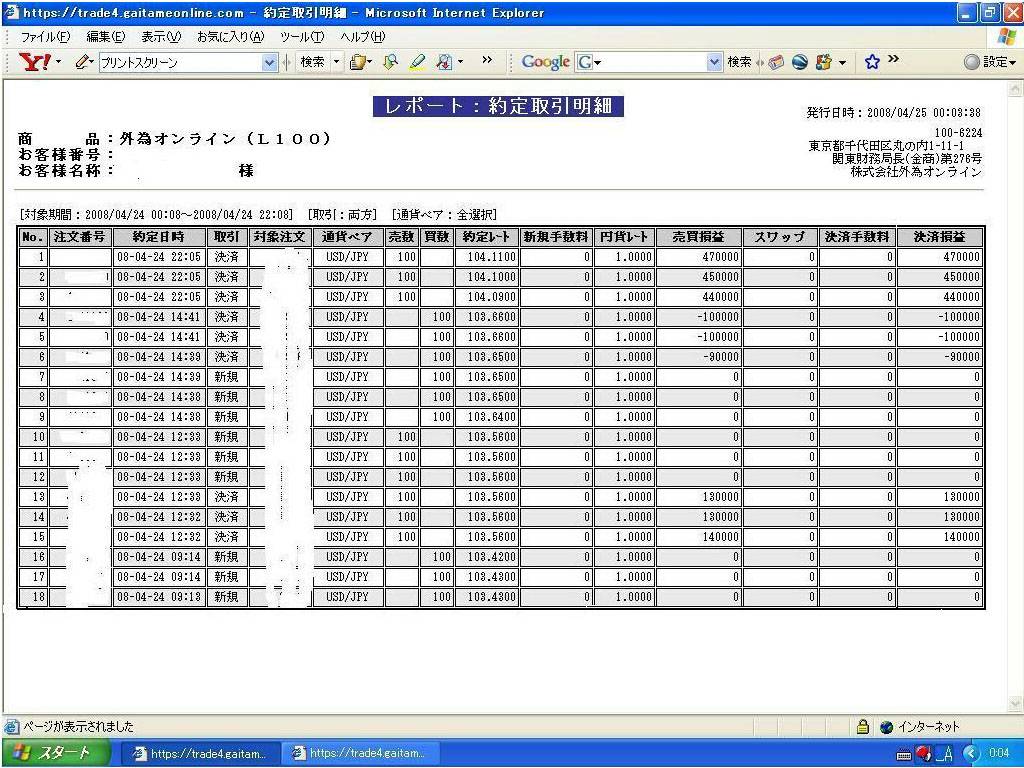
Task: Click the padlock security icon in status bar
Action: tap(862, 727)
